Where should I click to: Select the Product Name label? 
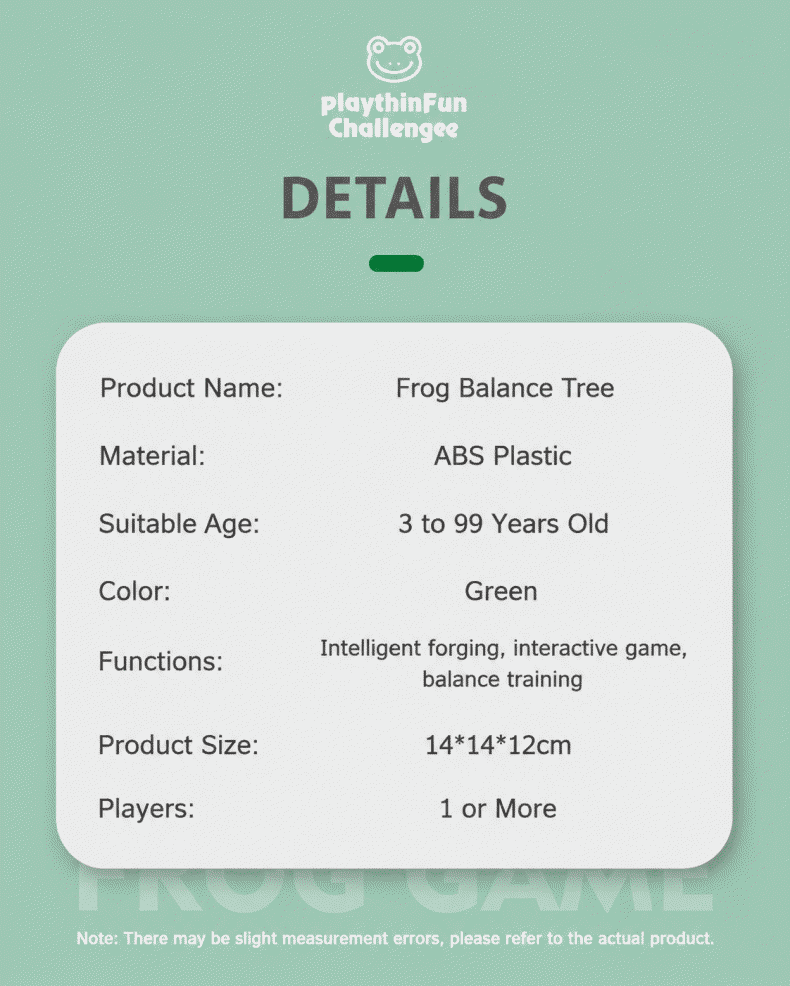(191, 388)
